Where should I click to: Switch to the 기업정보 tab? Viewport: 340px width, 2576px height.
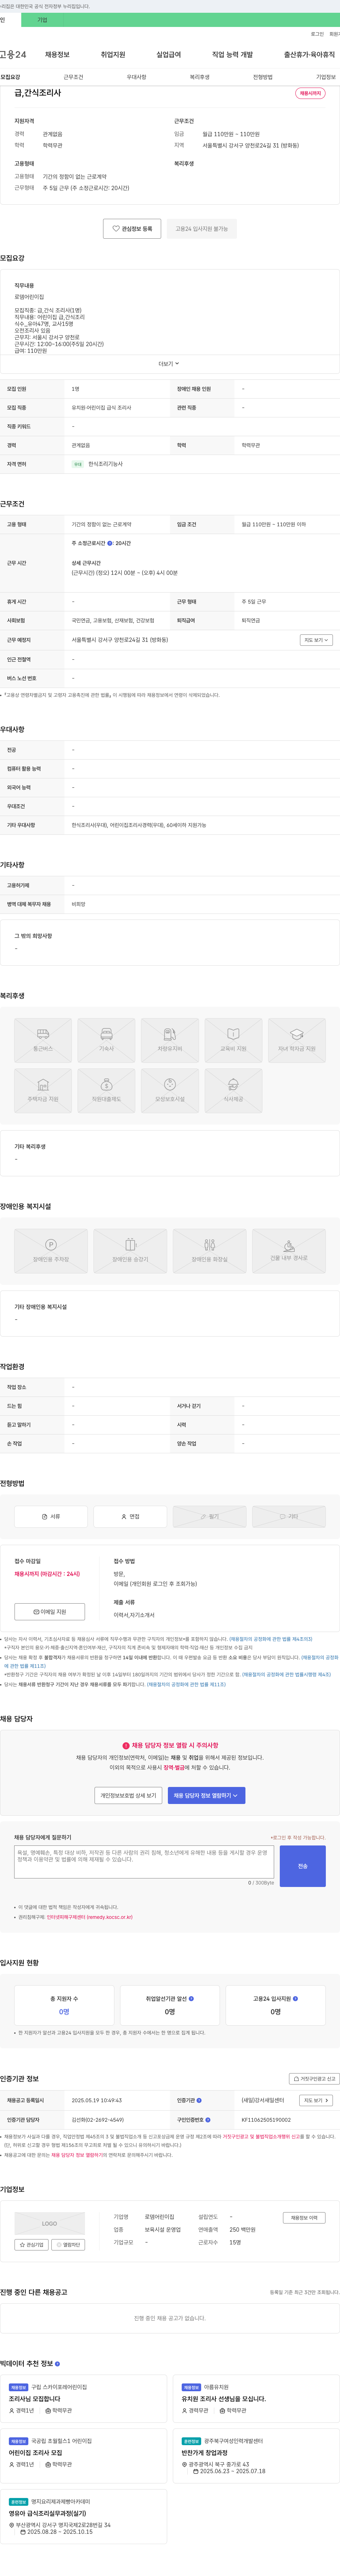(326, 77)
